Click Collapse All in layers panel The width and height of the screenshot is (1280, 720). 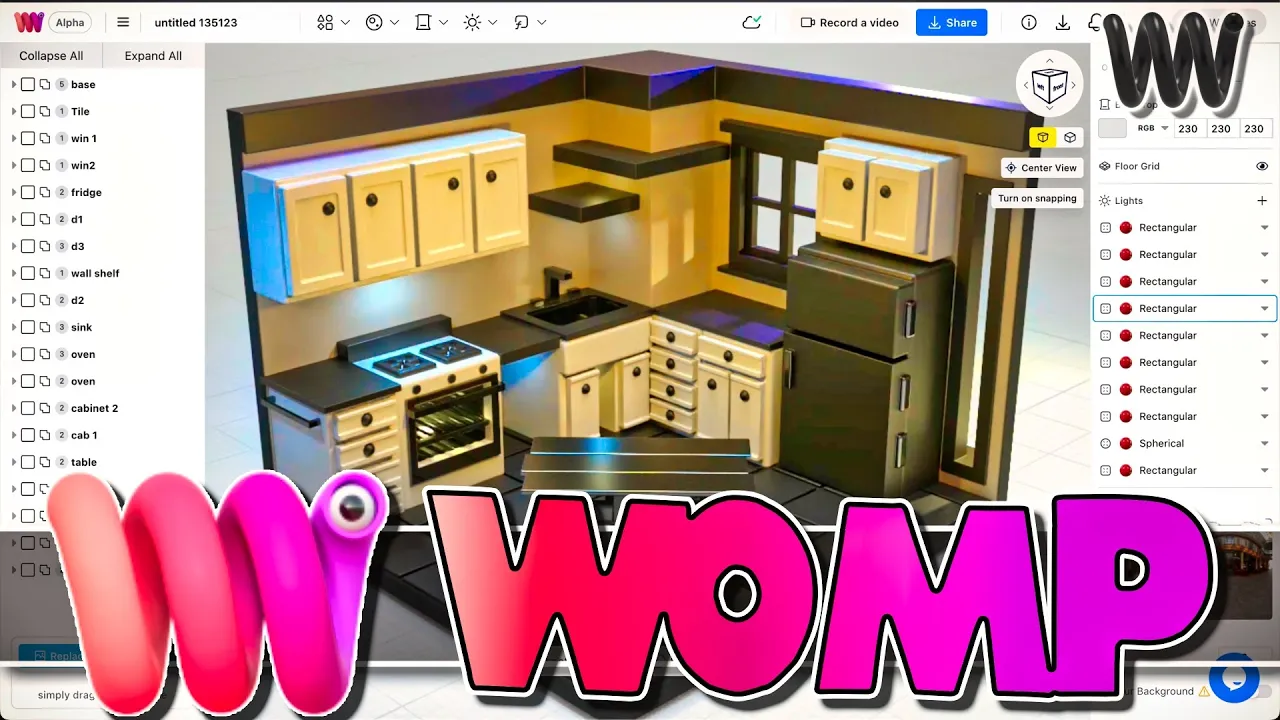coord(51,56)
